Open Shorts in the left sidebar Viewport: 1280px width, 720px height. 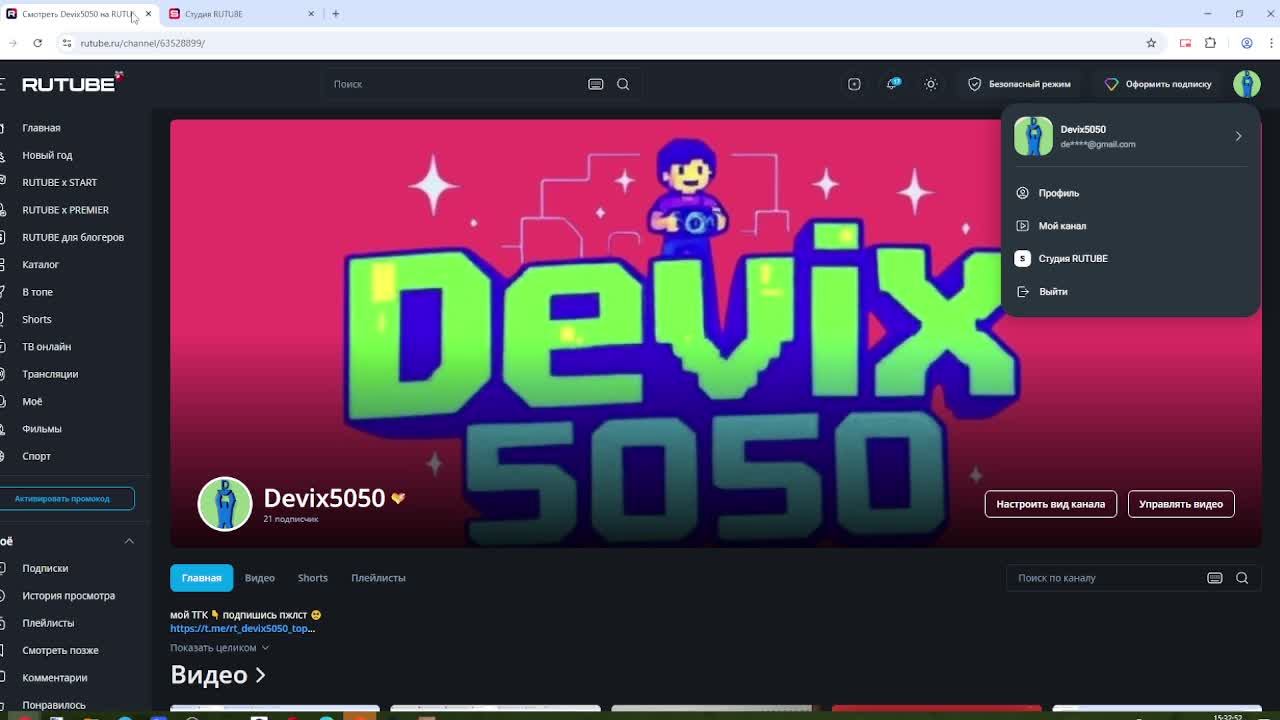pos(37,319)
